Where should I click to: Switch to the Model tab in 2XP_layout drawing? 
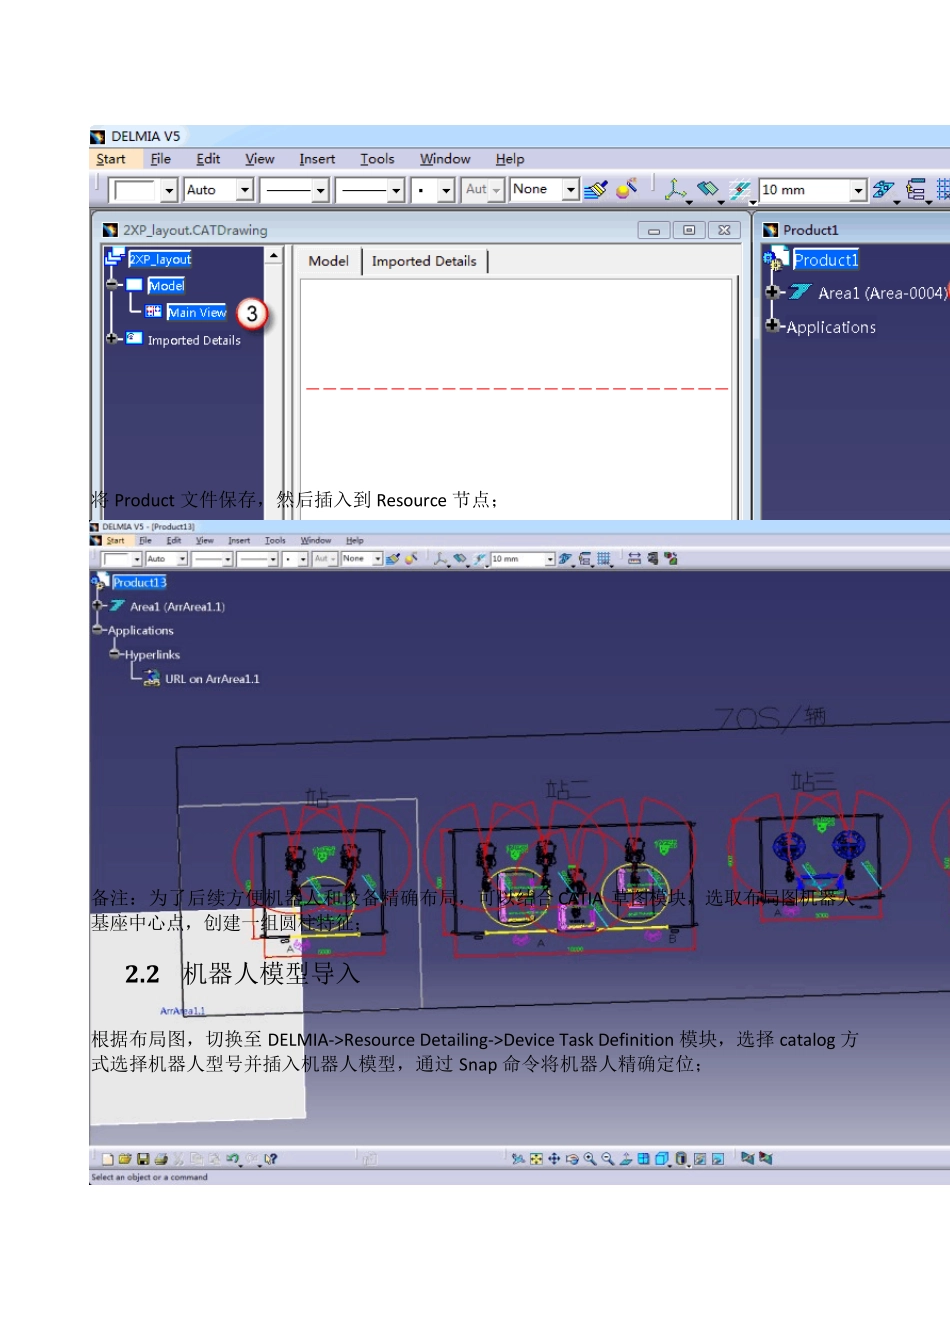coord(328,261)
